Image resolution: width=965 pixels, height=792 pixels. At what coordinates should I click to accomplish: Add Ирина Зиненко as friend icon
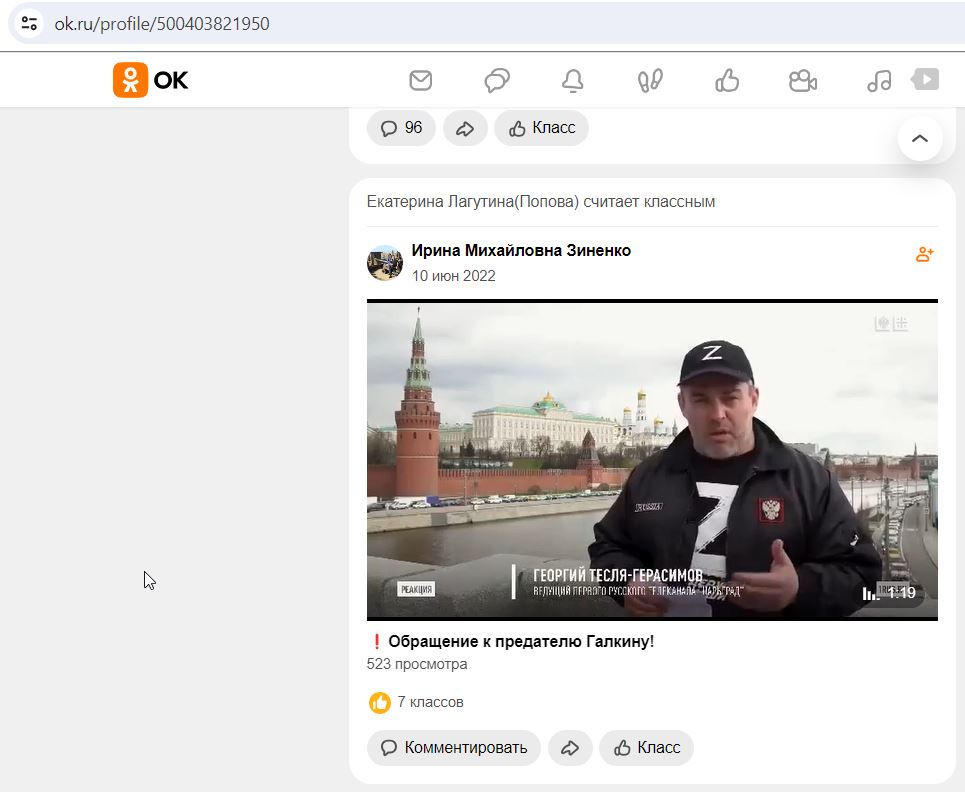click(924, 254)
